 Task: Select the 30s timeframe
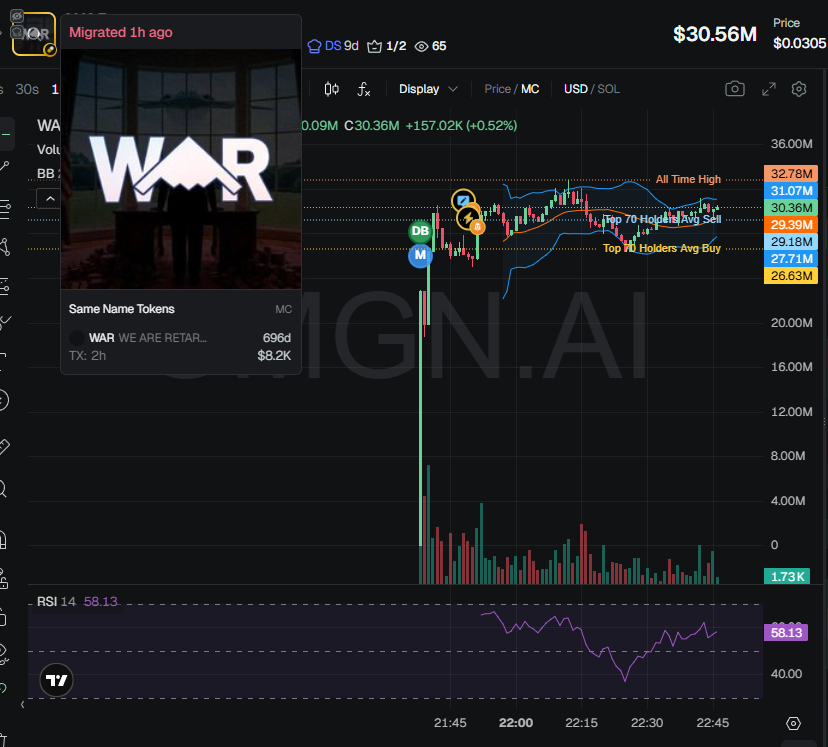[27, 89]
